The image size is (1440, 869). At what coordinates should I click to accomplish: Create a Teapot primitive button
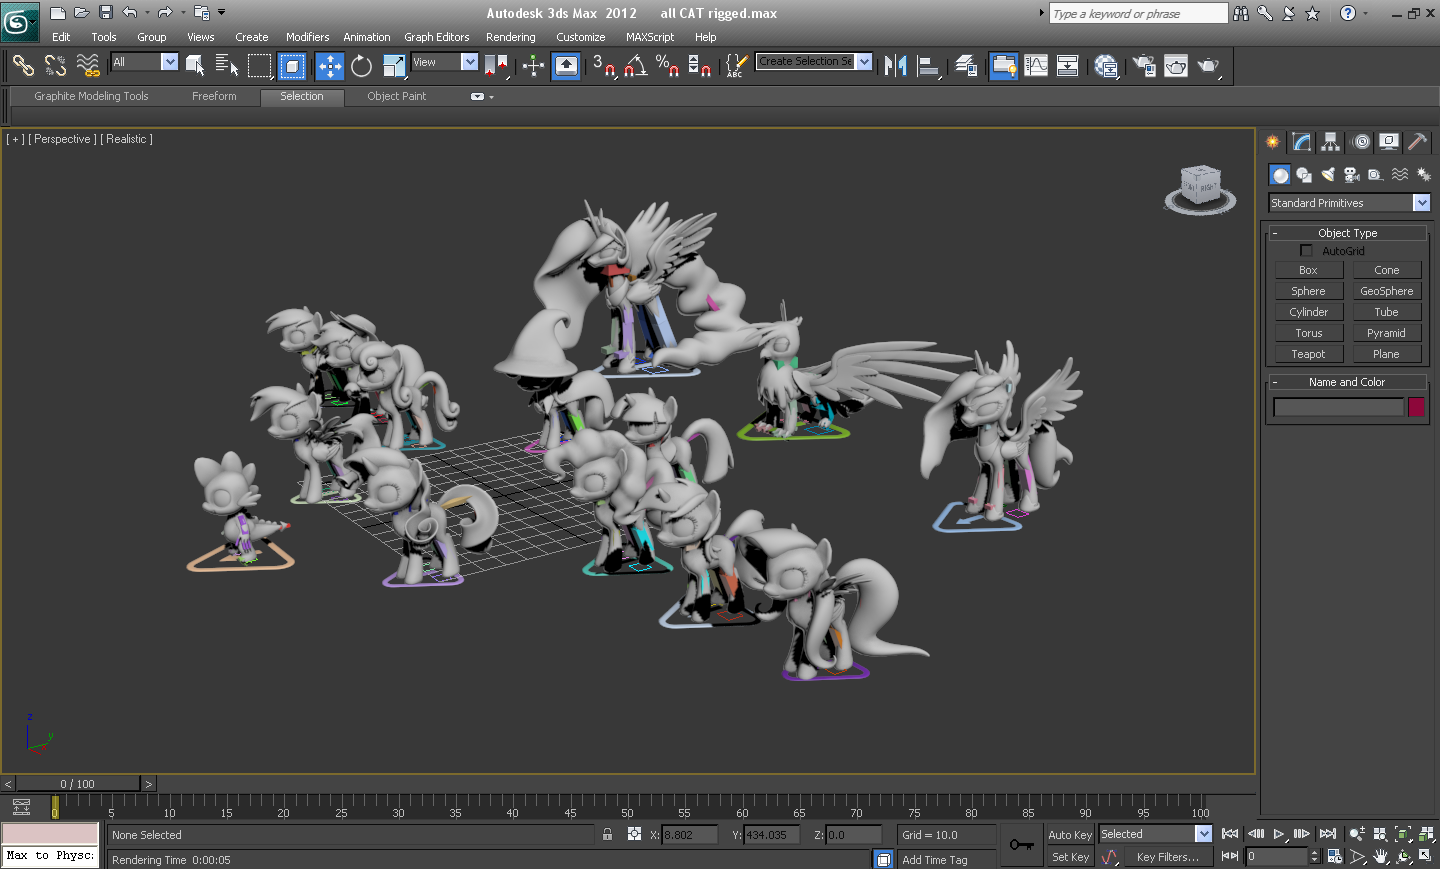(1308, 354)
